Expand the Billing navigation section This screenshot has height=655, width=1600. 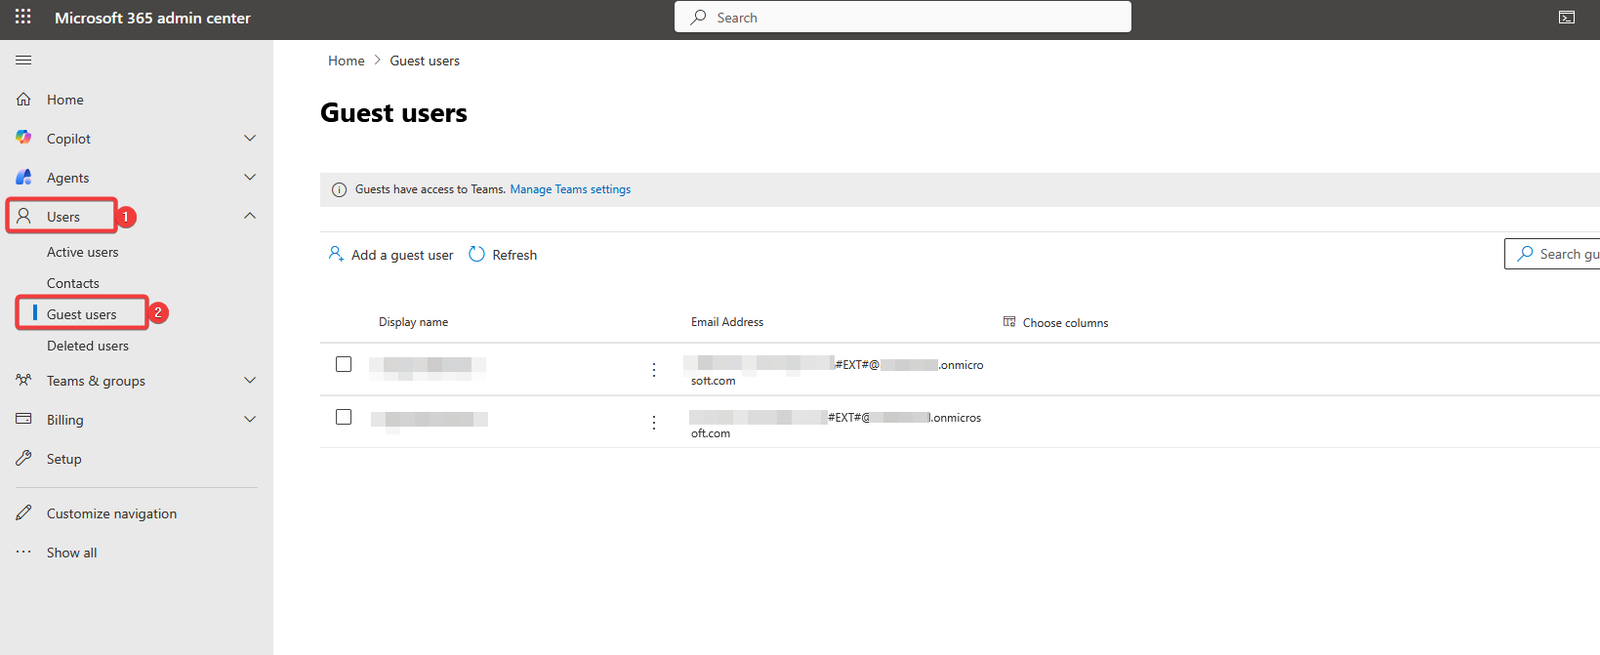[250, 419]
